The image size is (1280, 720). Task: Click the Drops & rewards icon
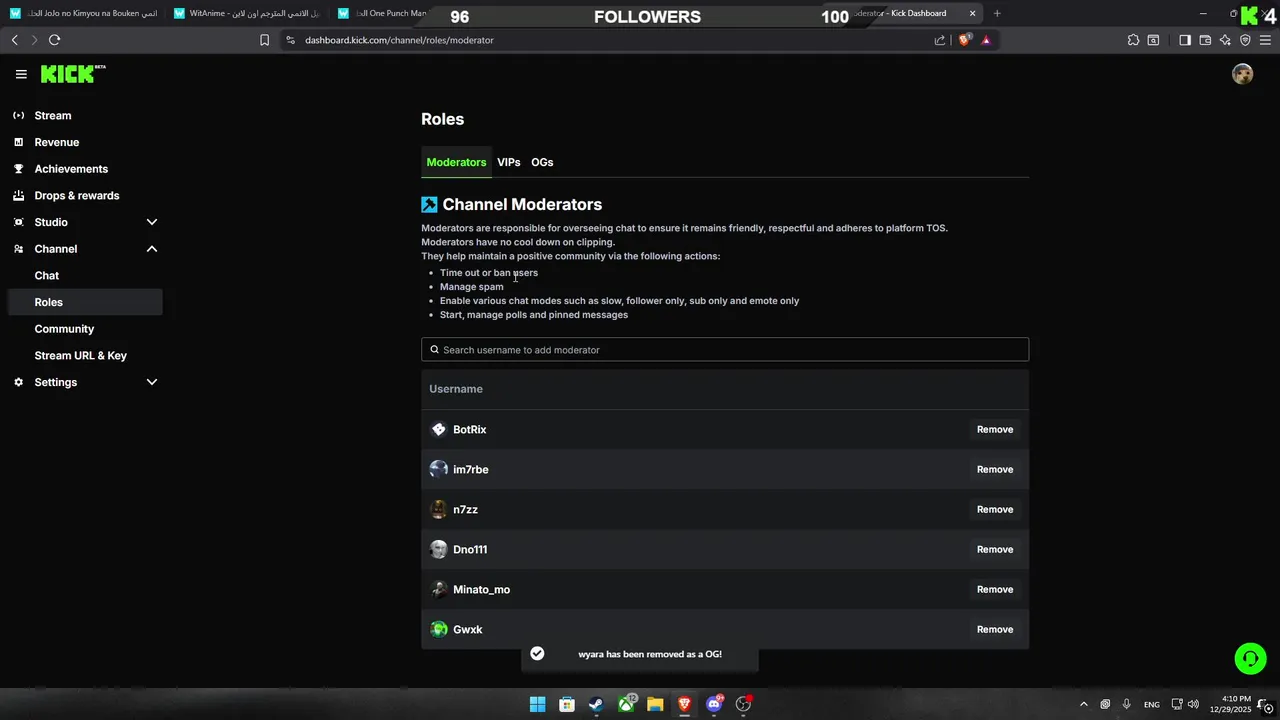pyautogui.click(x=18, y=195)
